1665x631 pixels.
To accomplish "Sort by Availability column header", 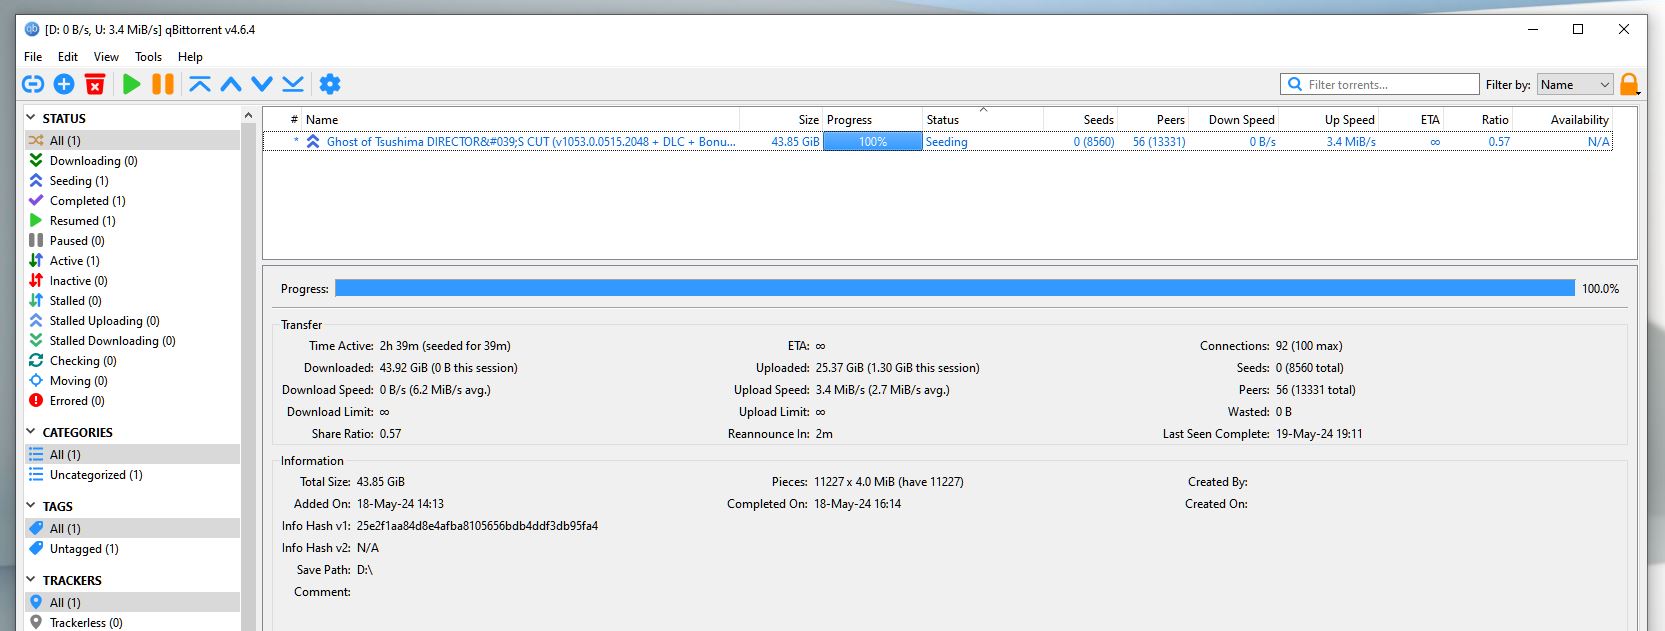I will point(1563,120).
